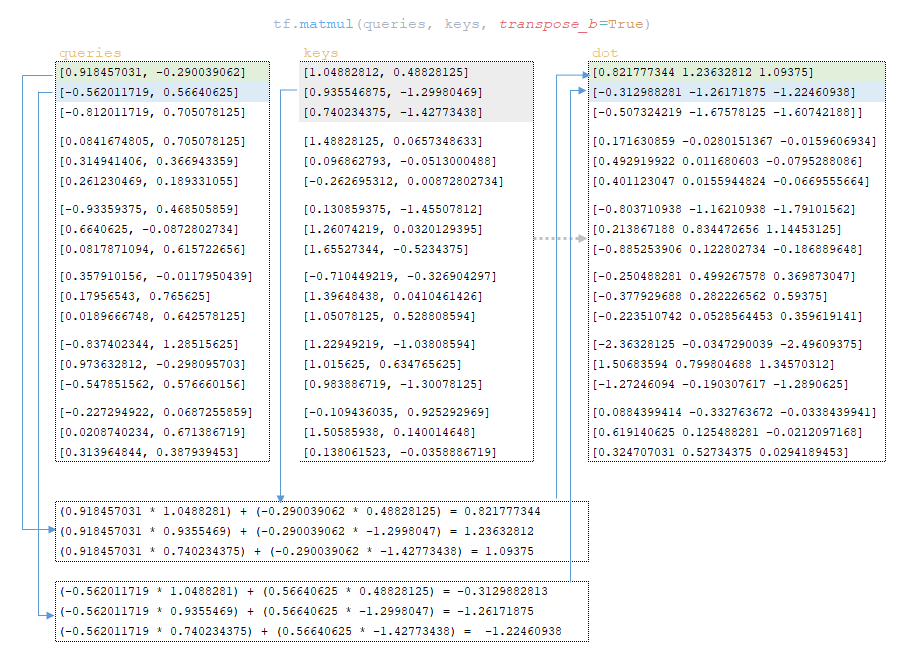
Task: Click dot row starting with 0.0884399414
Action: tap(735, 412)
